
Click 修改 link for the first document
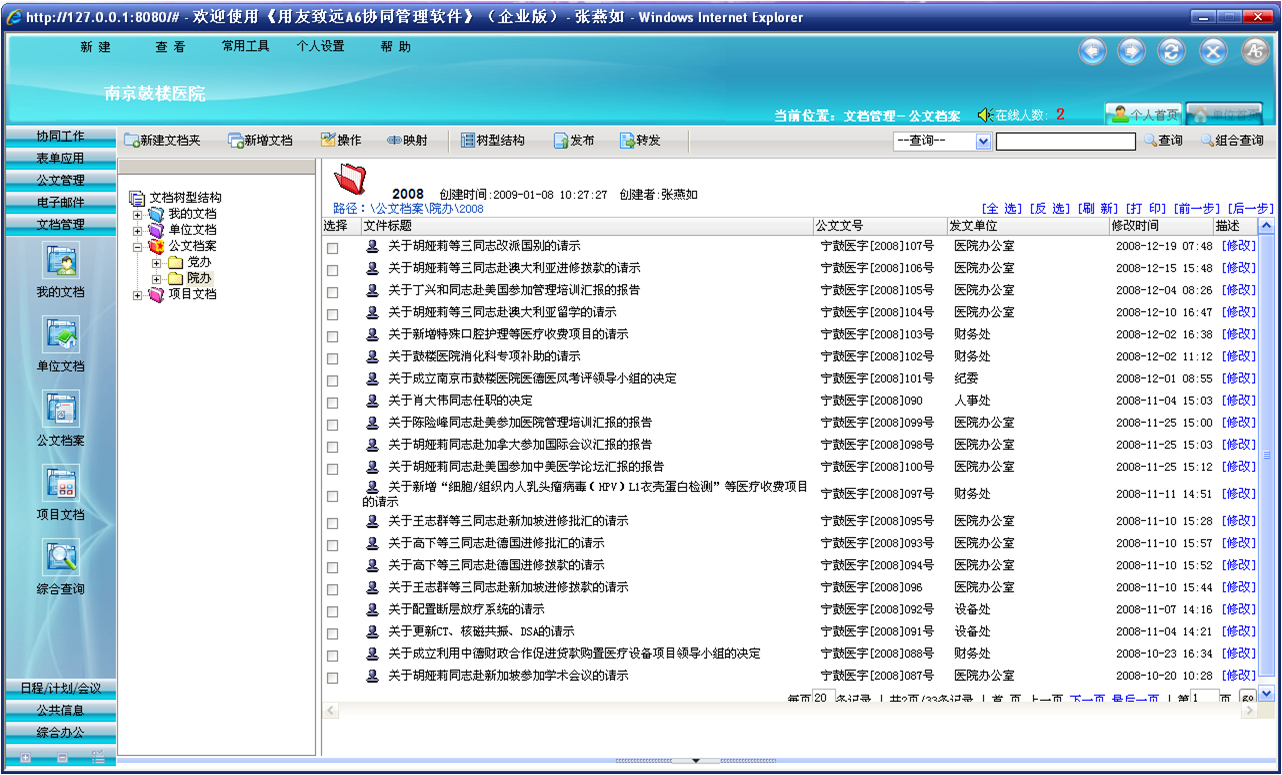1239,246
